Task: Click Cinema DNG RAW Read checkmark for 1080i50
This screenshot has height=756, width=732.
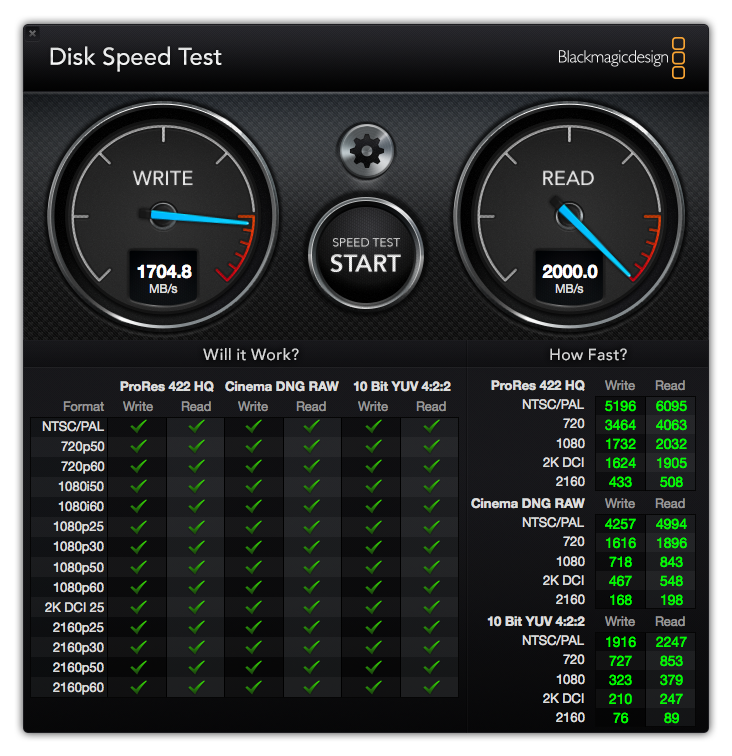Action: [x=312, y=486]
